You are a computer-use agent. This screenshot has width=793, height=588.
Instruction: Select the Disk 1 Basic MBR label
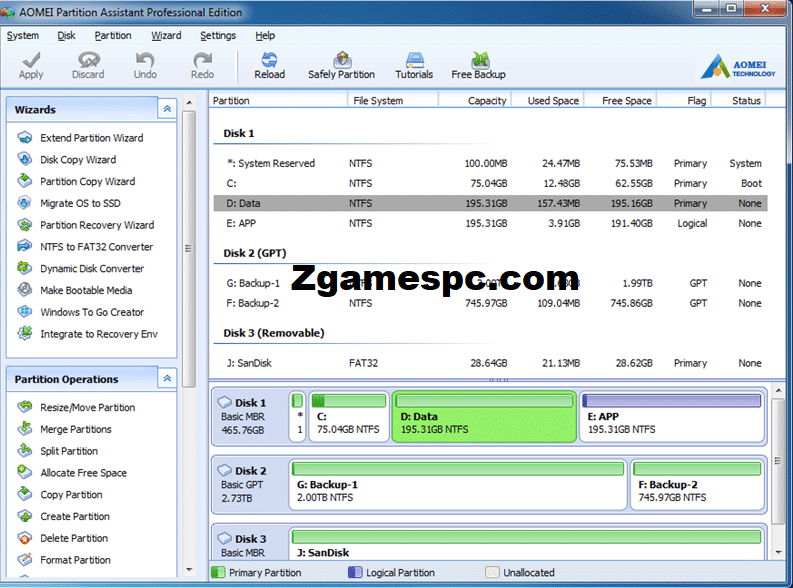(x=249, y=416)
